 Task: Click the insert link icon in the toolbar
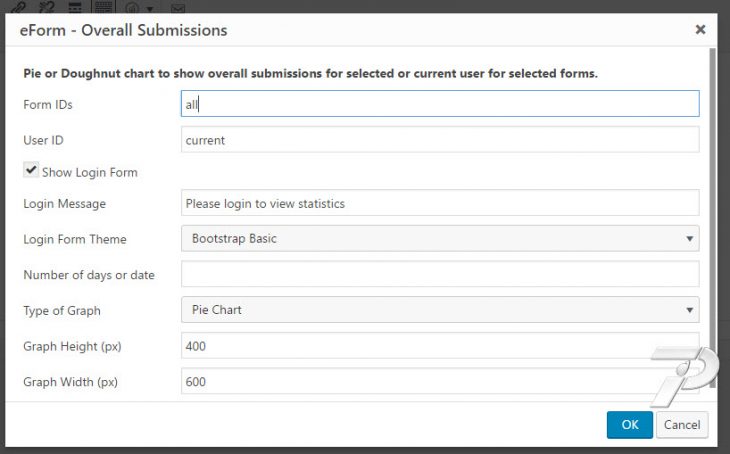19,7
